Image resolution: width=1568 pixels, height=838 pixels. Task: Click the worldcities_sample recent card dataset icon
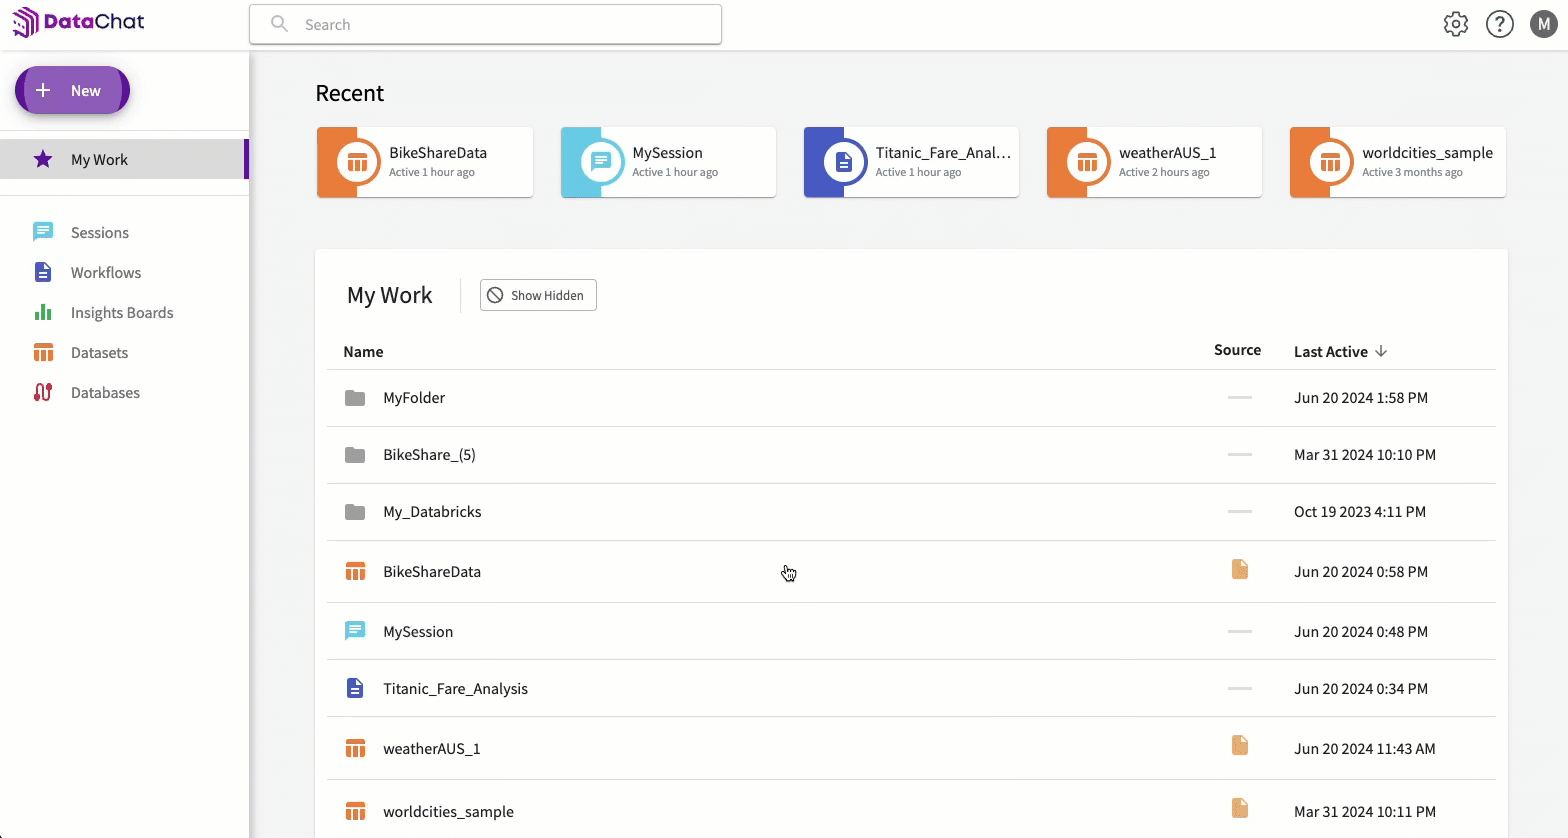click(1330, 162)
